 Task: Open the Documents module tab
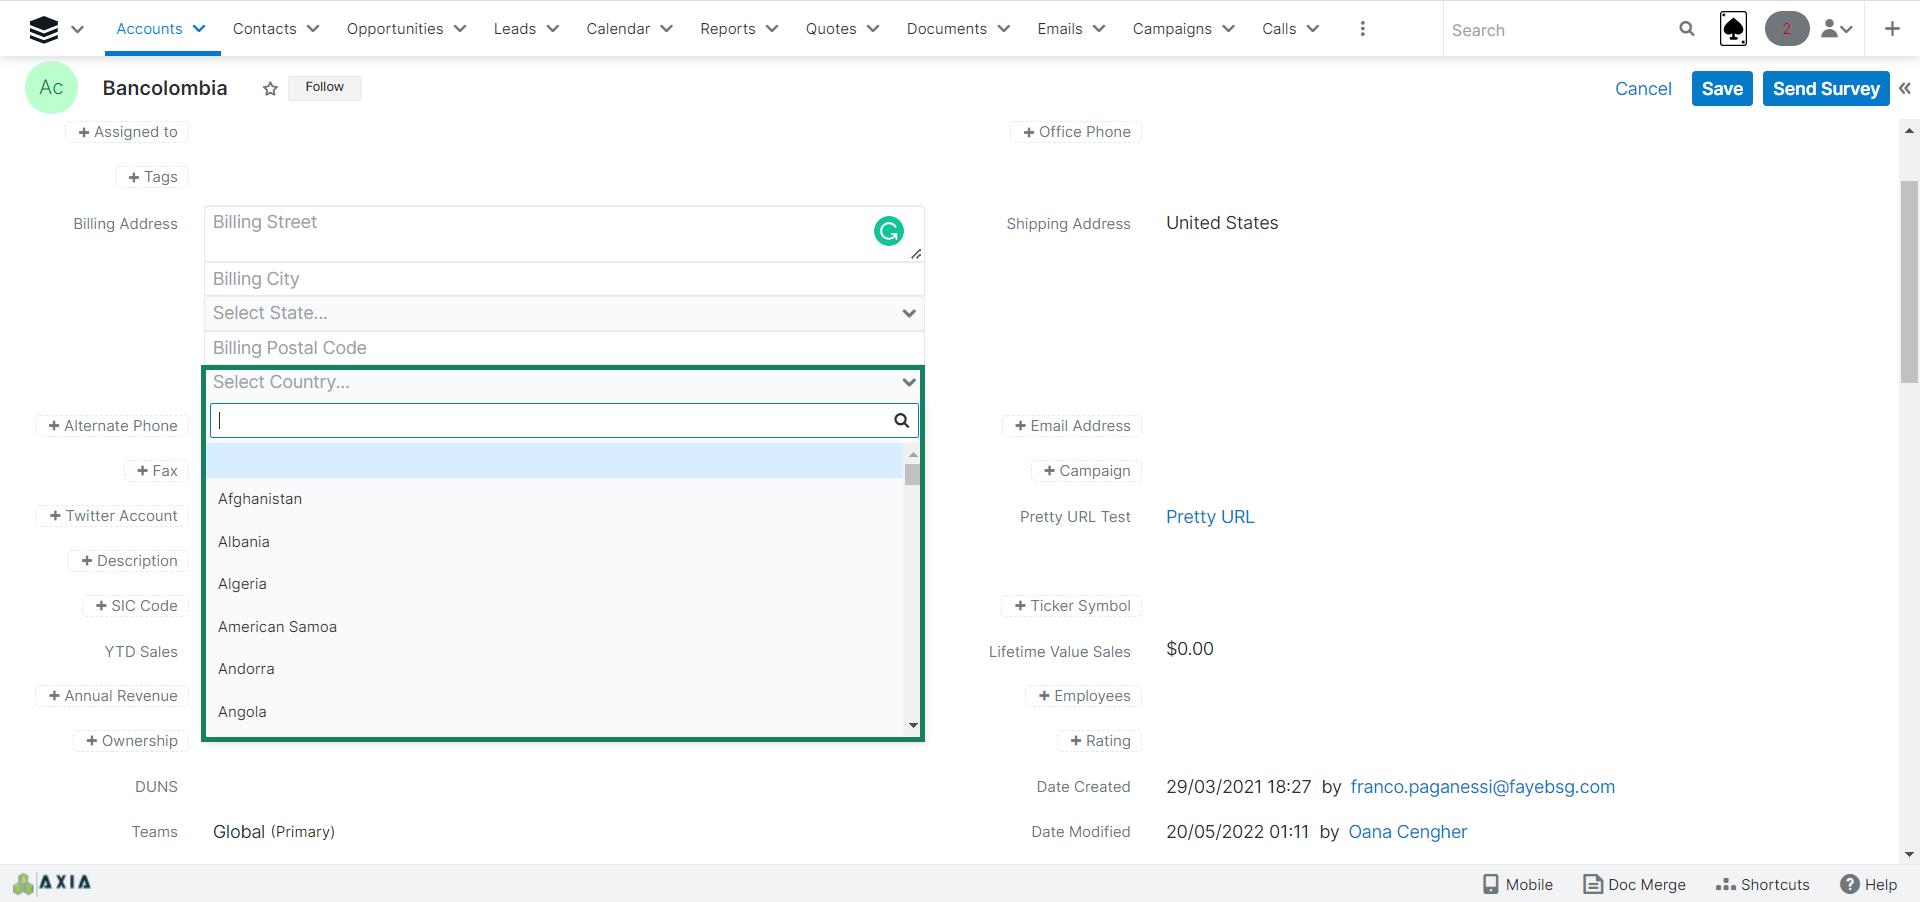pyautogui.click(x=946, y=29)
